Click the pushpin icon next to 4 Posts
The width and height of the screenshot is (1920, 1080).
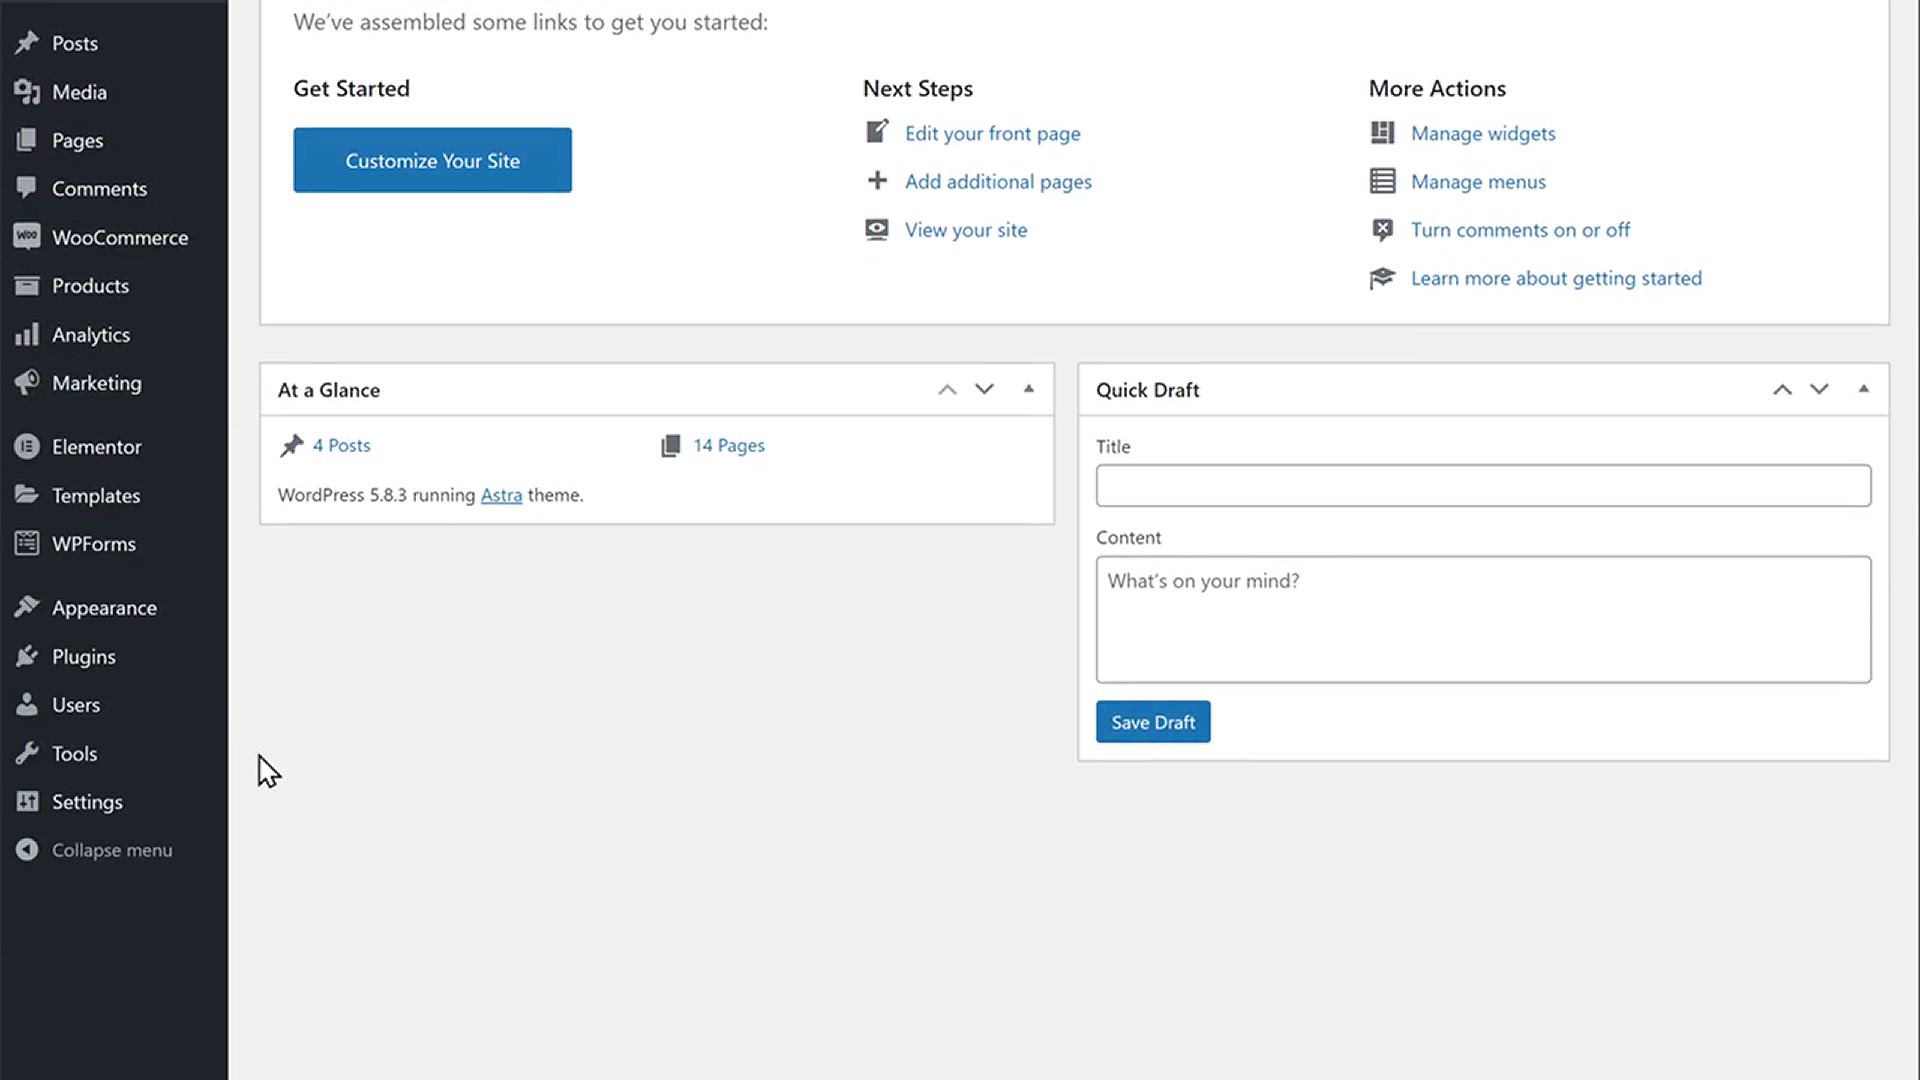[x=291, y=446]
